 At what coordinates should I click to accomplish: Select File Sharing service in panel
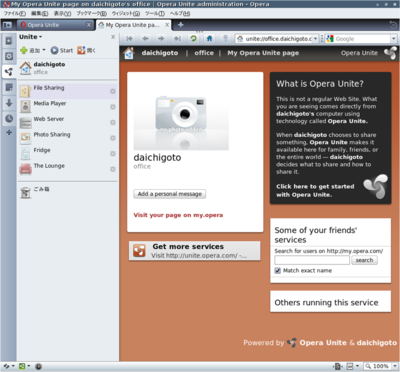(x=68, y=91)
